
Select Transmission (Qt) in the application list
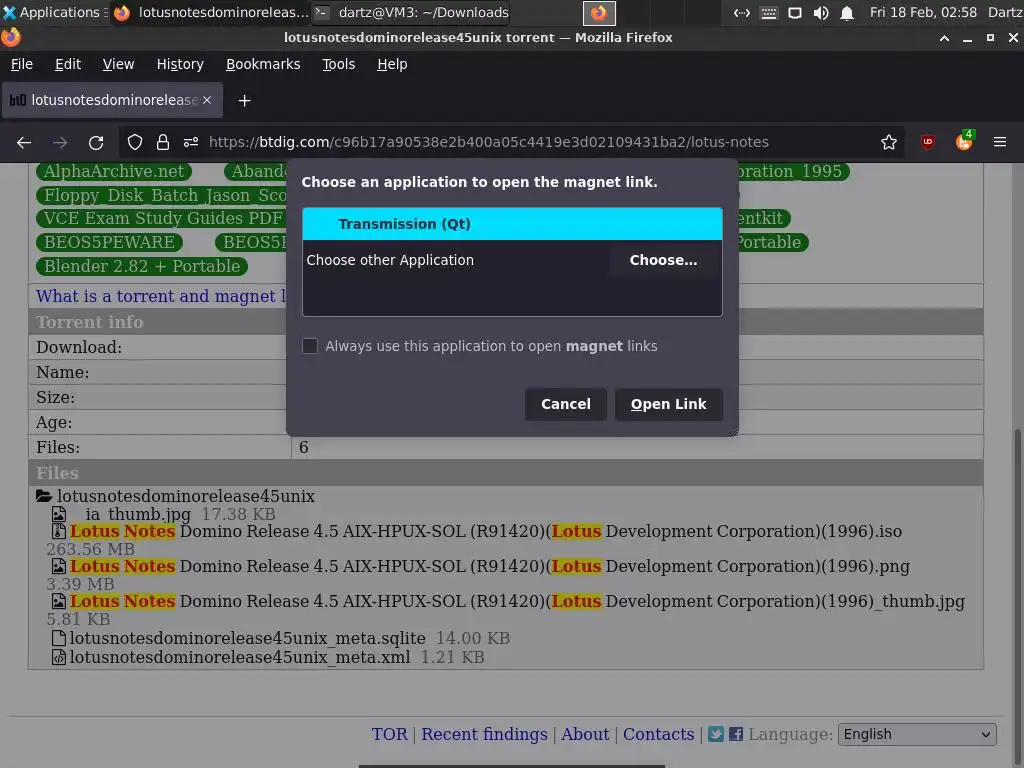[512, 224]
